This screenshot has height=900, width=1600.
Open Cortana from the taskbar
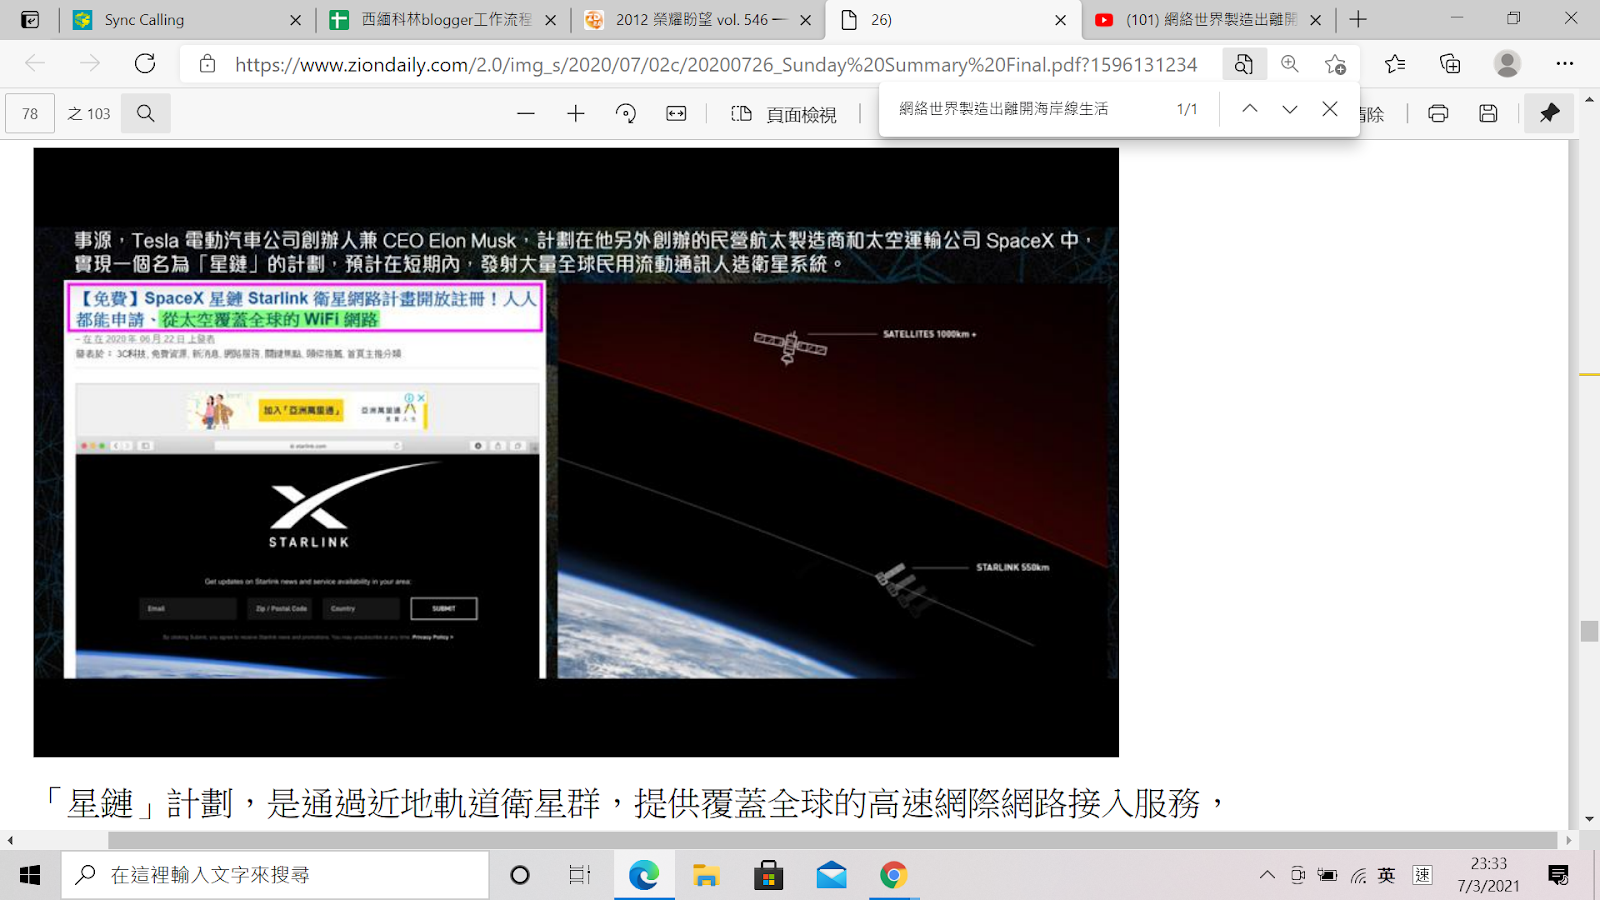click(520, 875)
